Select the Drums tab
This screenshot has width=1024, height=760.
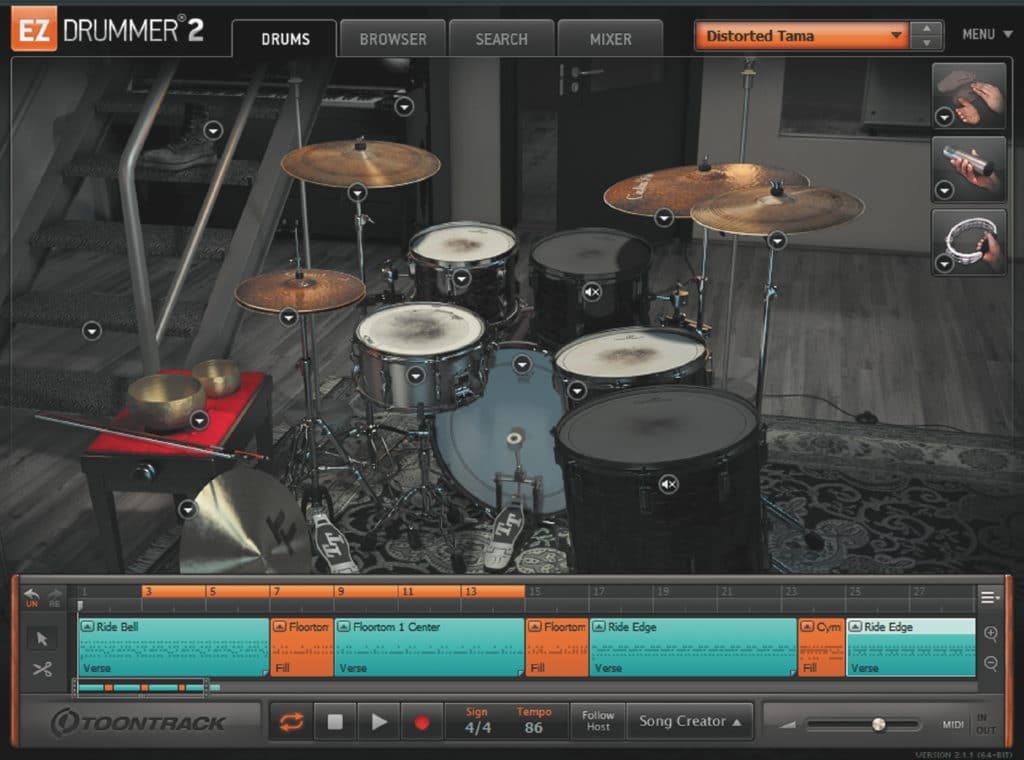click(285, 39)
